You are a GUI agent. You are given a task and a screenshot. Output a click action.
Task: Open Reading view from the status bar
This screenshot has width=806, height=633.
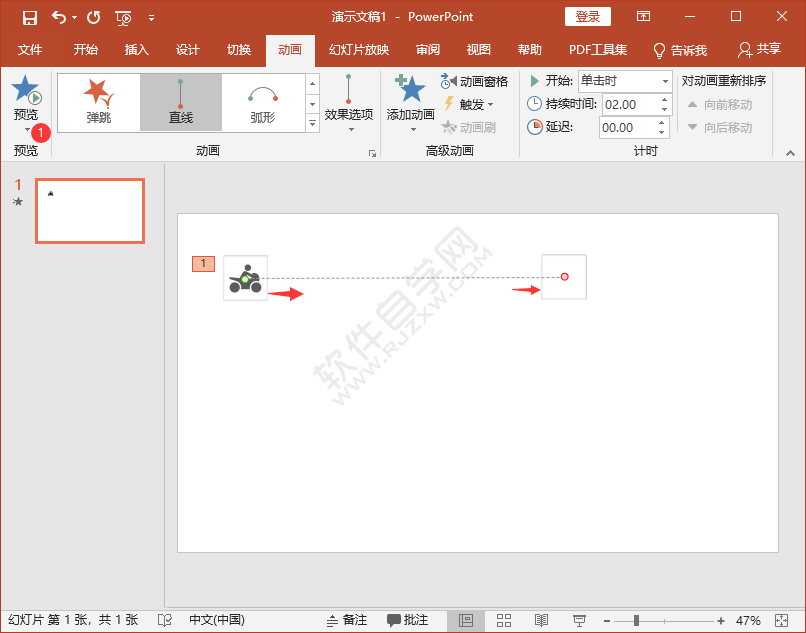pos(541,620)
